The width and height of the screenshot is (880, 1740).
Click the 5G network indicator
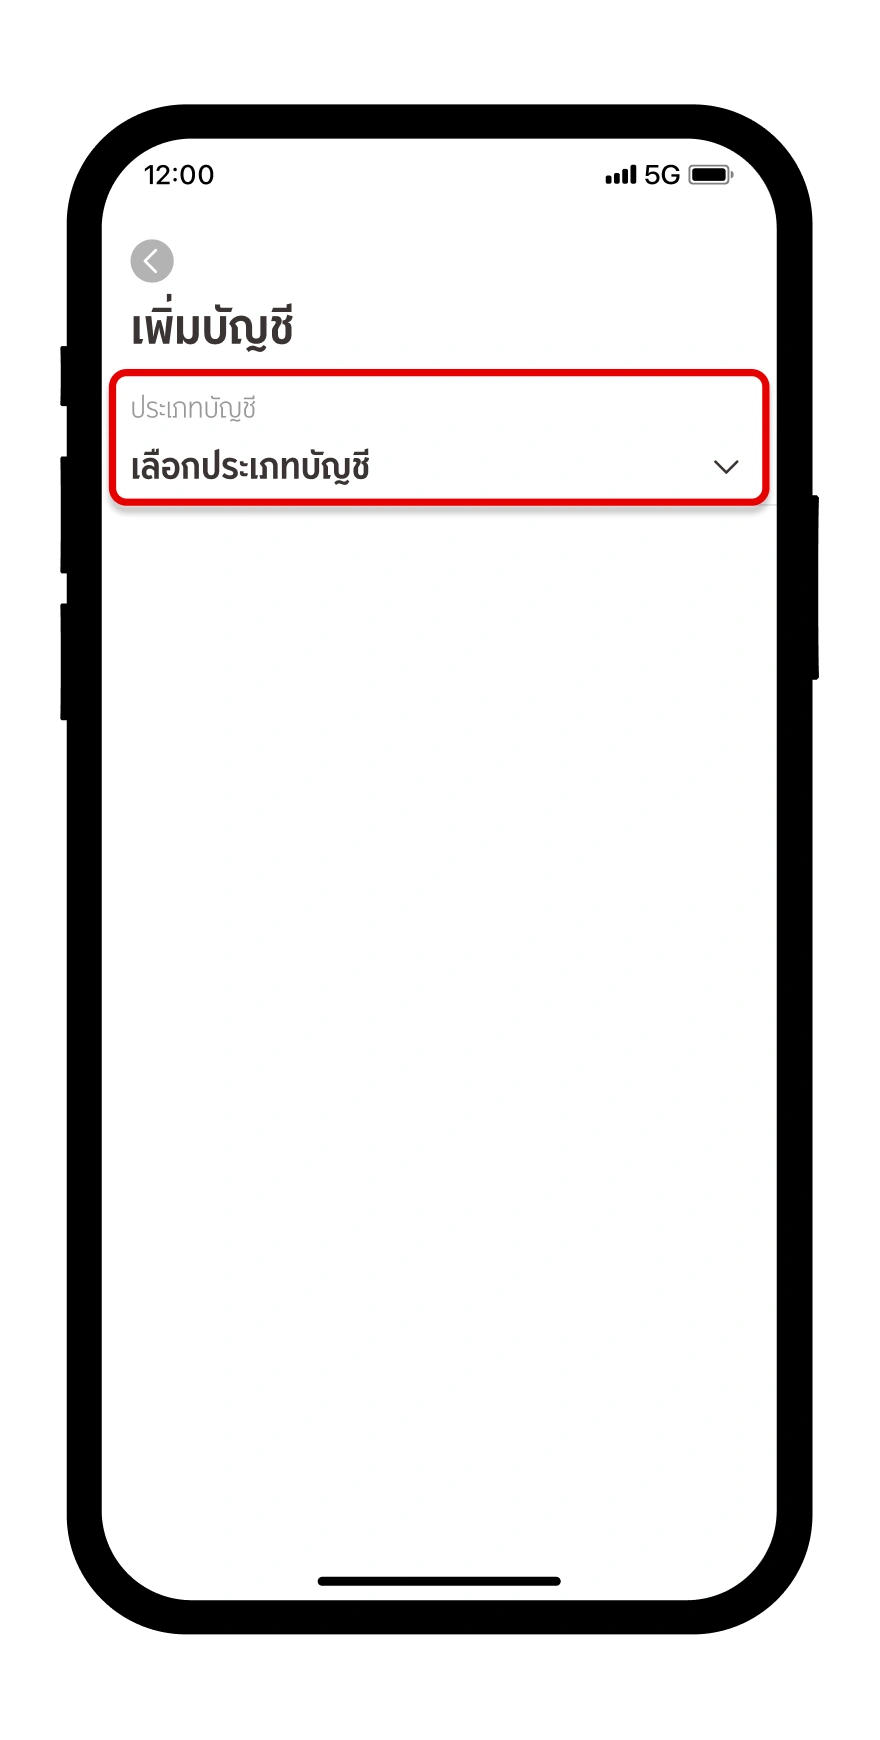[x=662, y=175]
